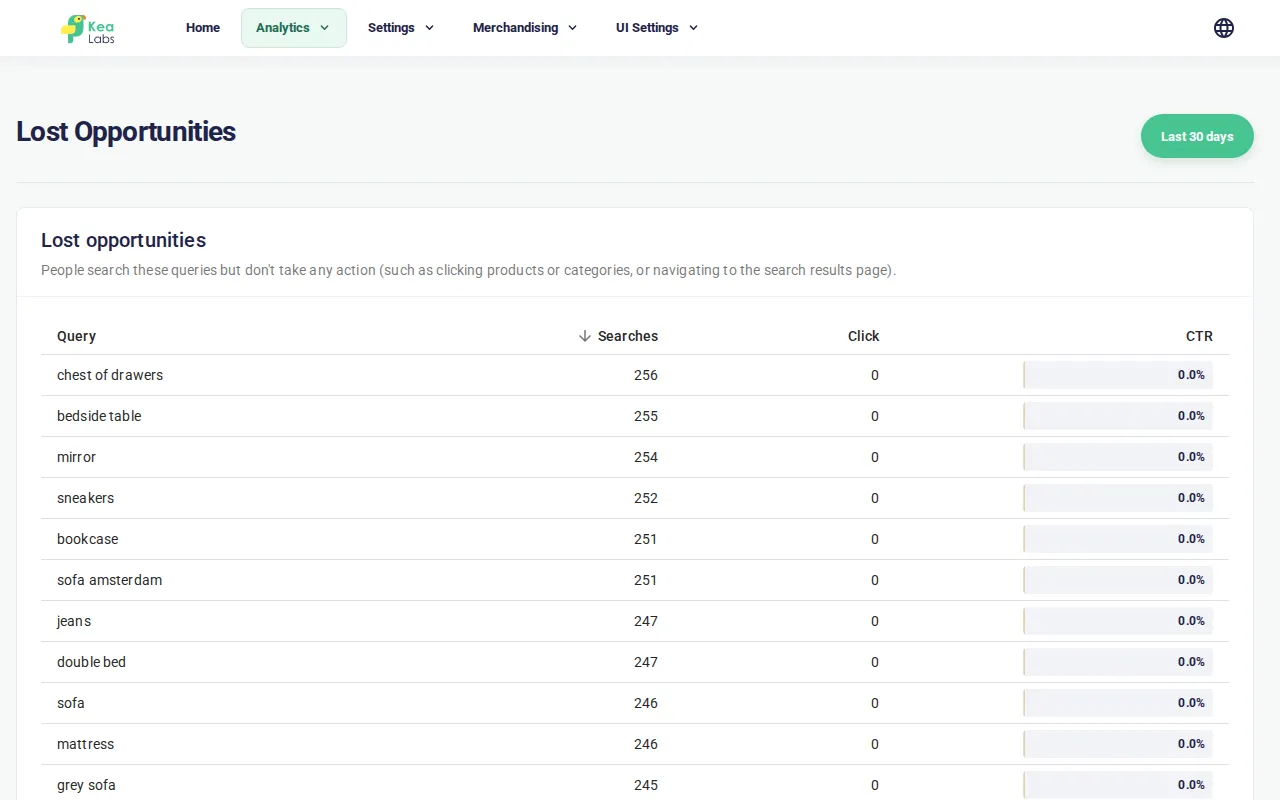Click the 245 searches value
The height and width of the screenshot is (800, 1280).
[646, 785]
